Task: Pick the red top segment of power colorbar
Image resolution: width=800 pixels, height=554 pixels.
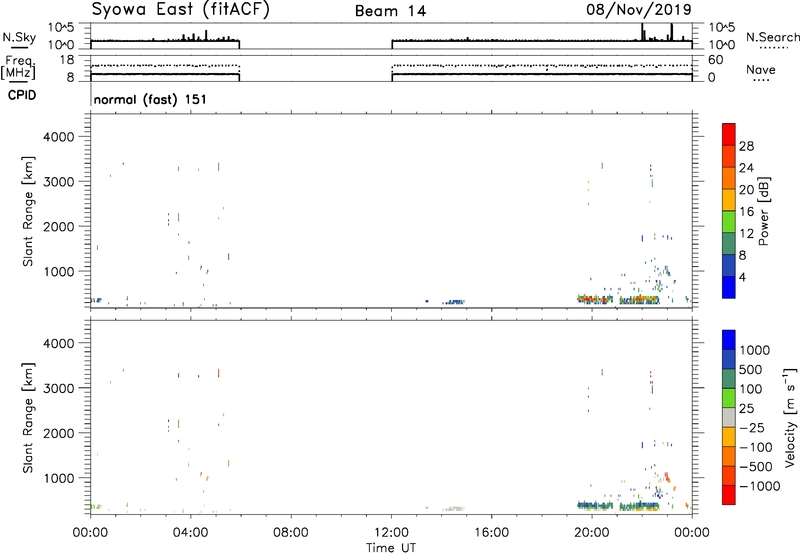Action: tap(729, 135)
